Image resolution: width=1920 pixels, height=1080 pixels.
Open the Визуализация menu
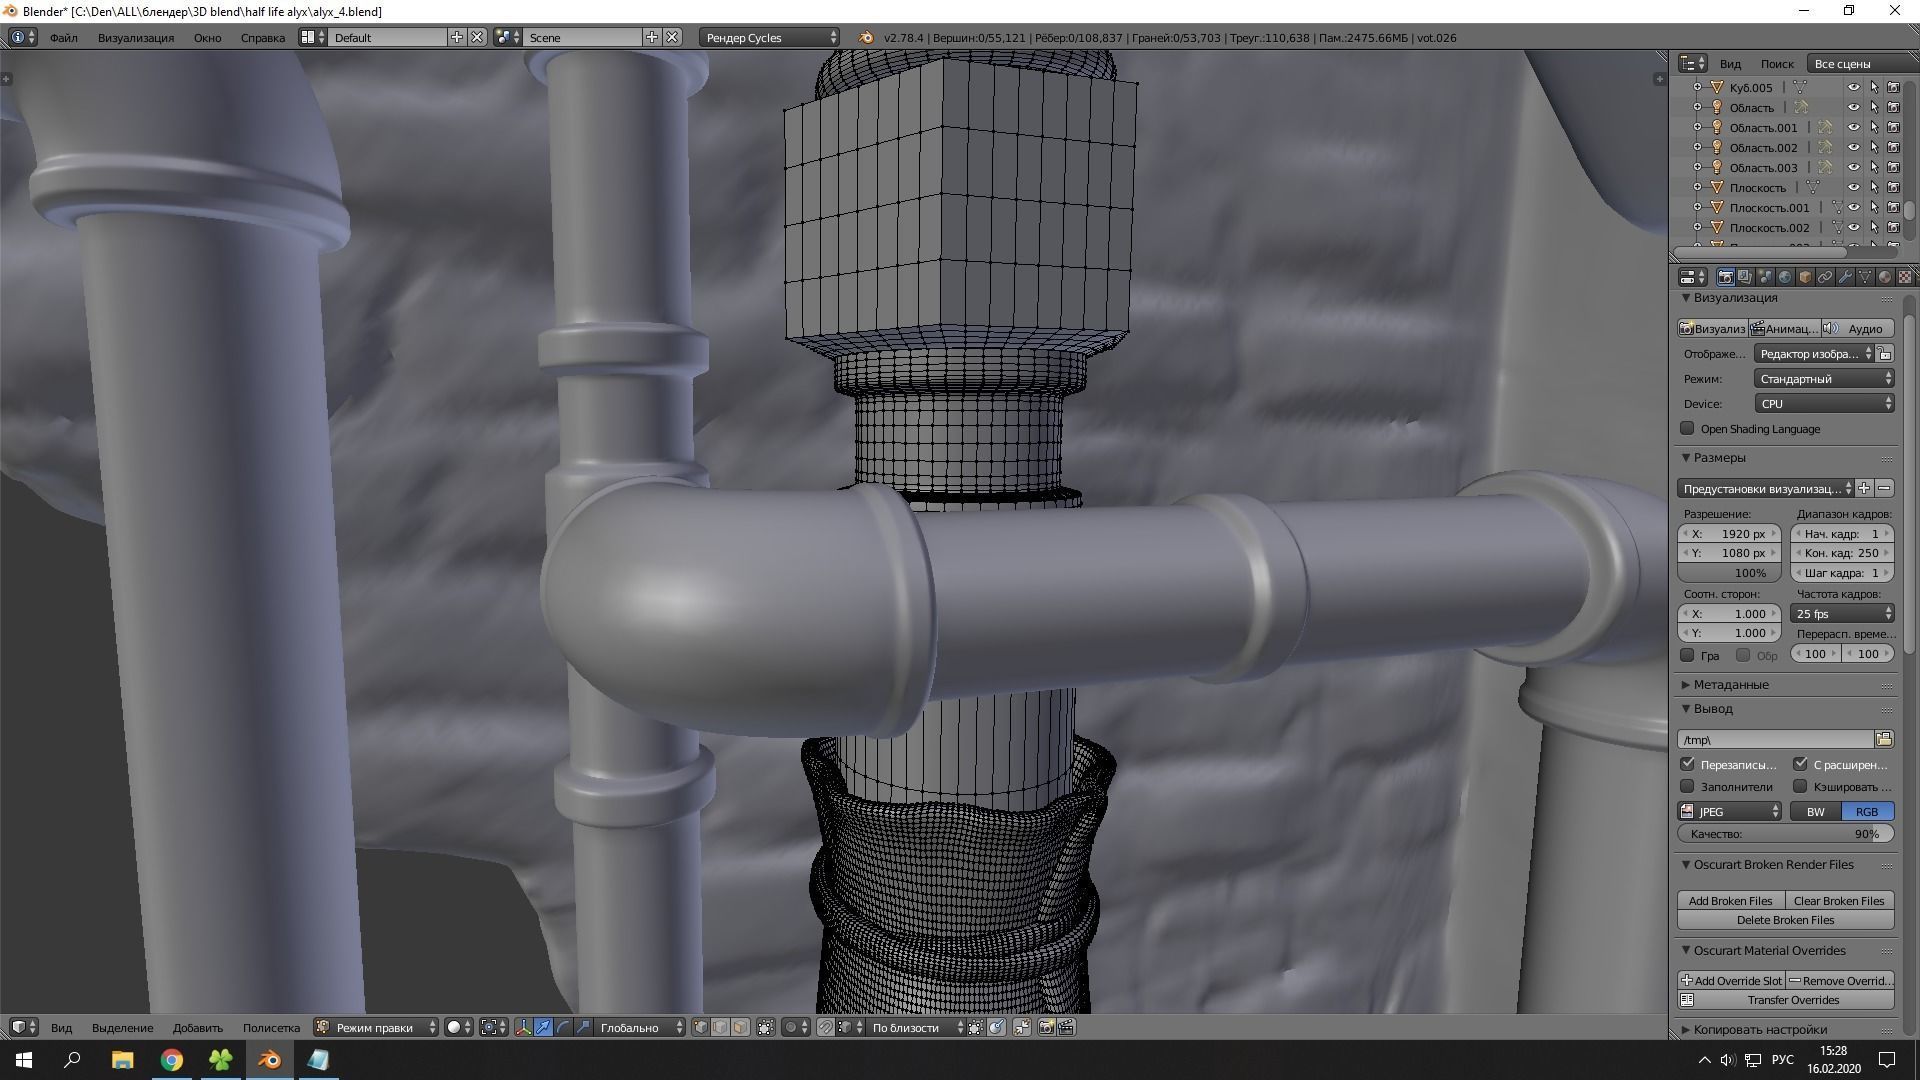(x=136, y=37)
